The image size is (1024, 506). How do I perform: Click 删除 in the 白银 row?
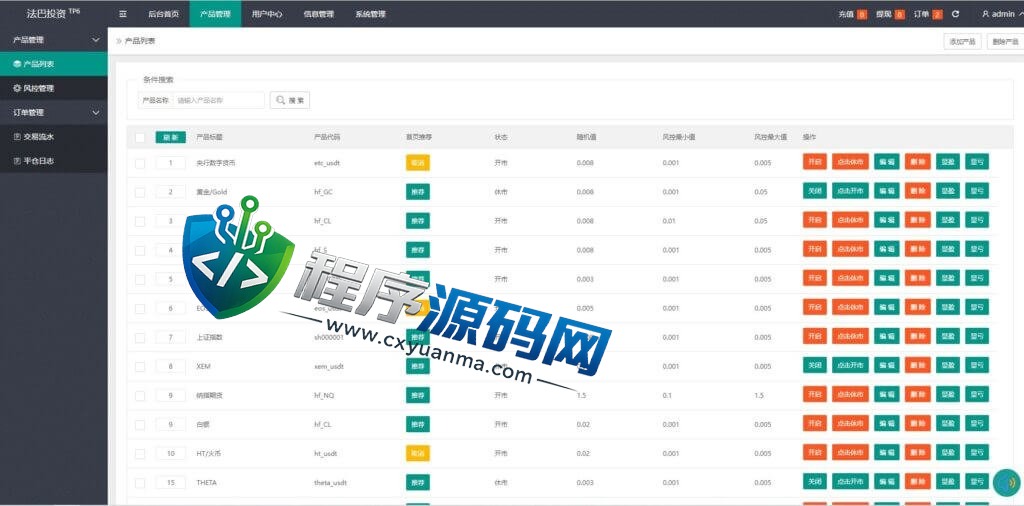[918, 423]
